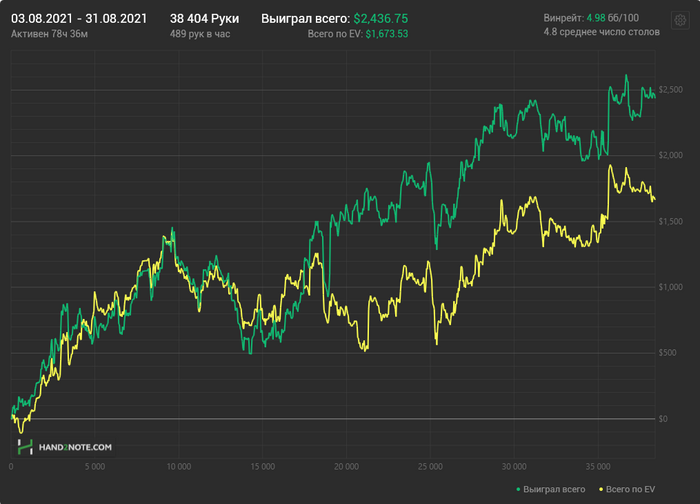Click the 30 000 x-axis label
The image size is (700, 504).
coord(514,467)
